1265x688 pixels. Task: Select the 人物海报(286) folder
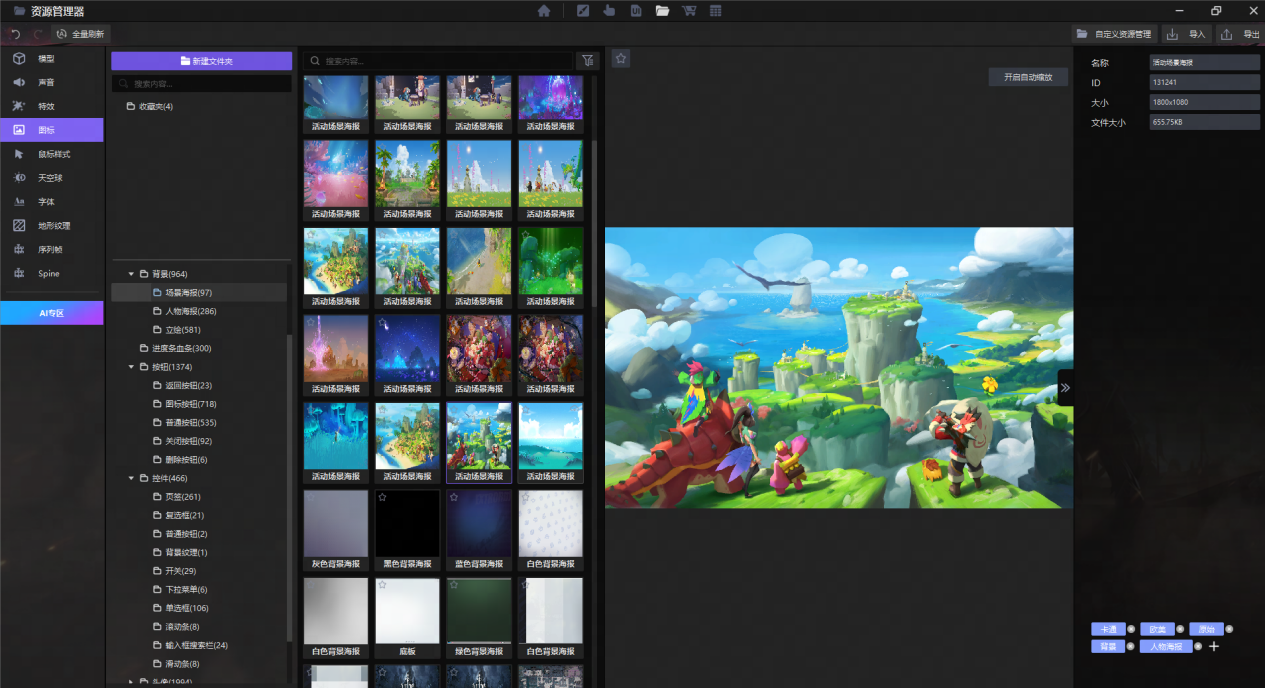[x=190, y=311]
